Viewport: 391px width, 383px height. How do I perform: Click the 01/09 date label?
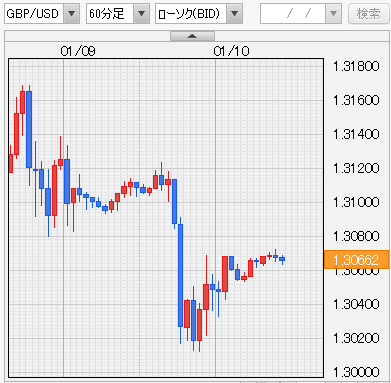tap(78, 51)
